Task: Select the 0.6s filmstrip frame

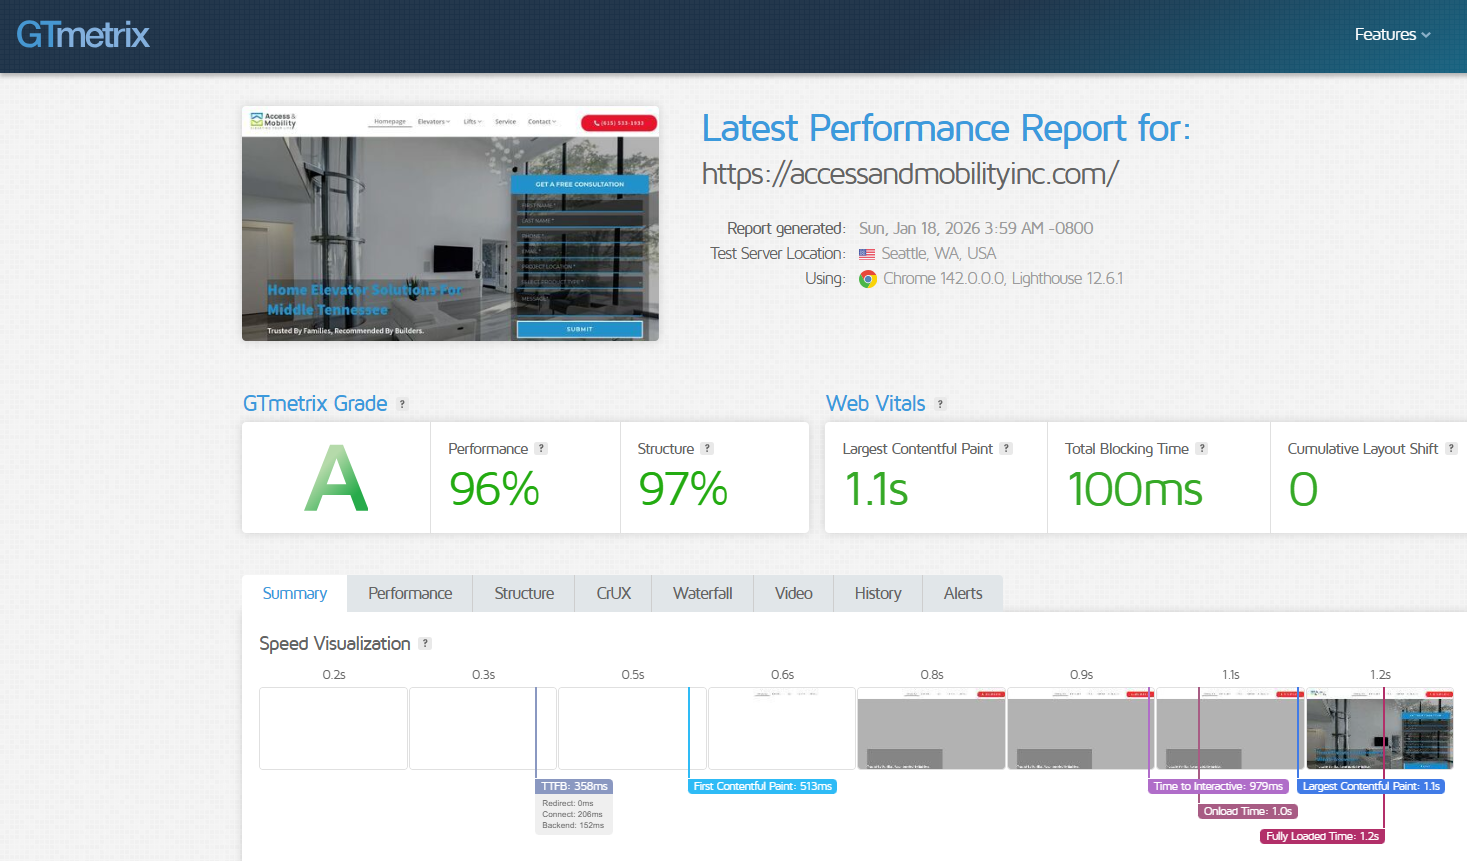Action: [x=782, y=729]
